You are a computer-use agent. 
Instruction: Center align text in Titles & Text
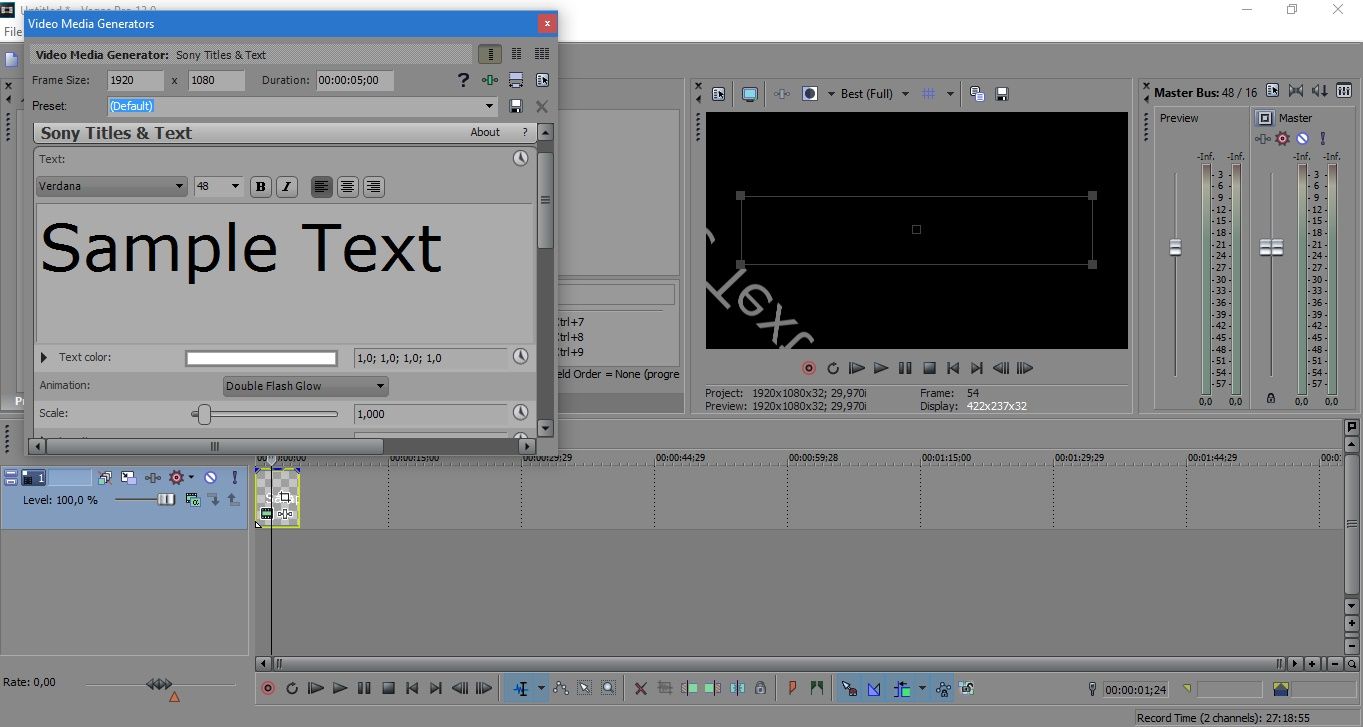click(x=348, y=186)
